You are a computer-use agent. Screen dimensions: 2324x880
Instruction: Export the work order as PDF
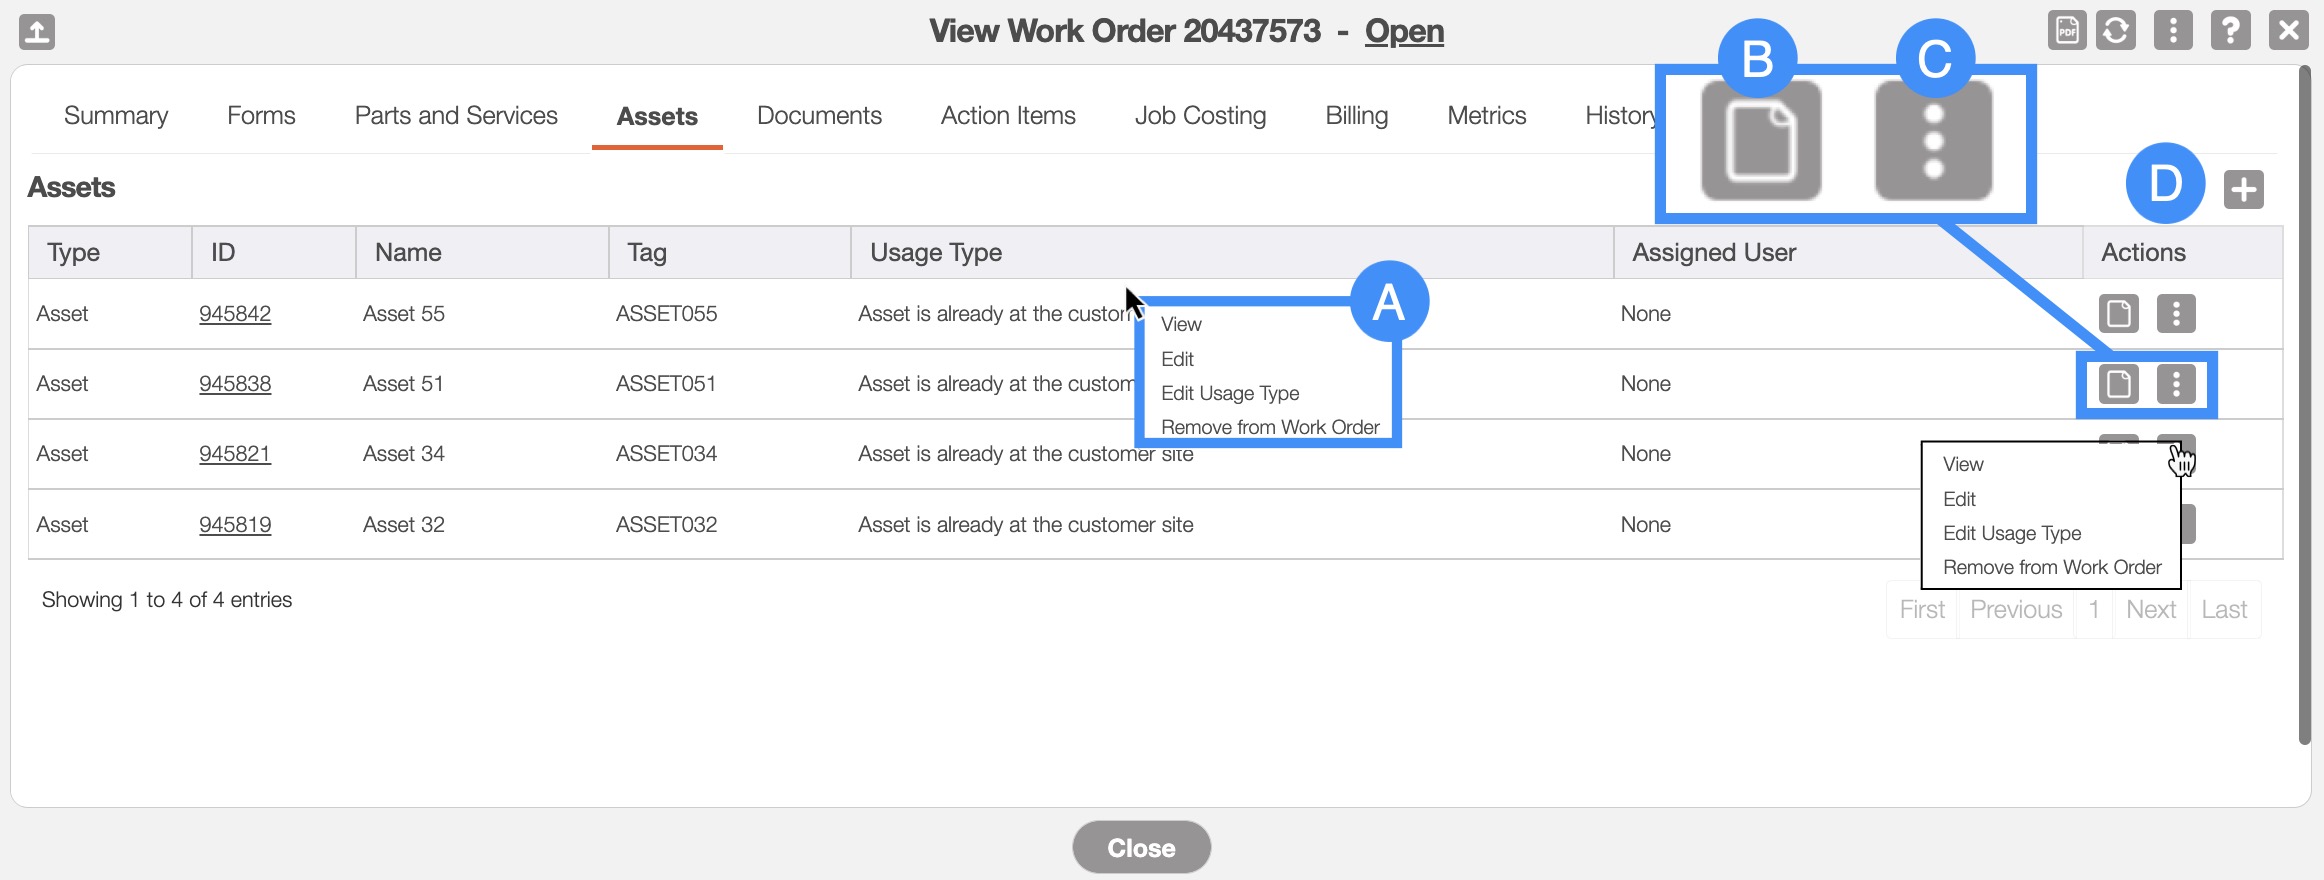click(2066, 31)
